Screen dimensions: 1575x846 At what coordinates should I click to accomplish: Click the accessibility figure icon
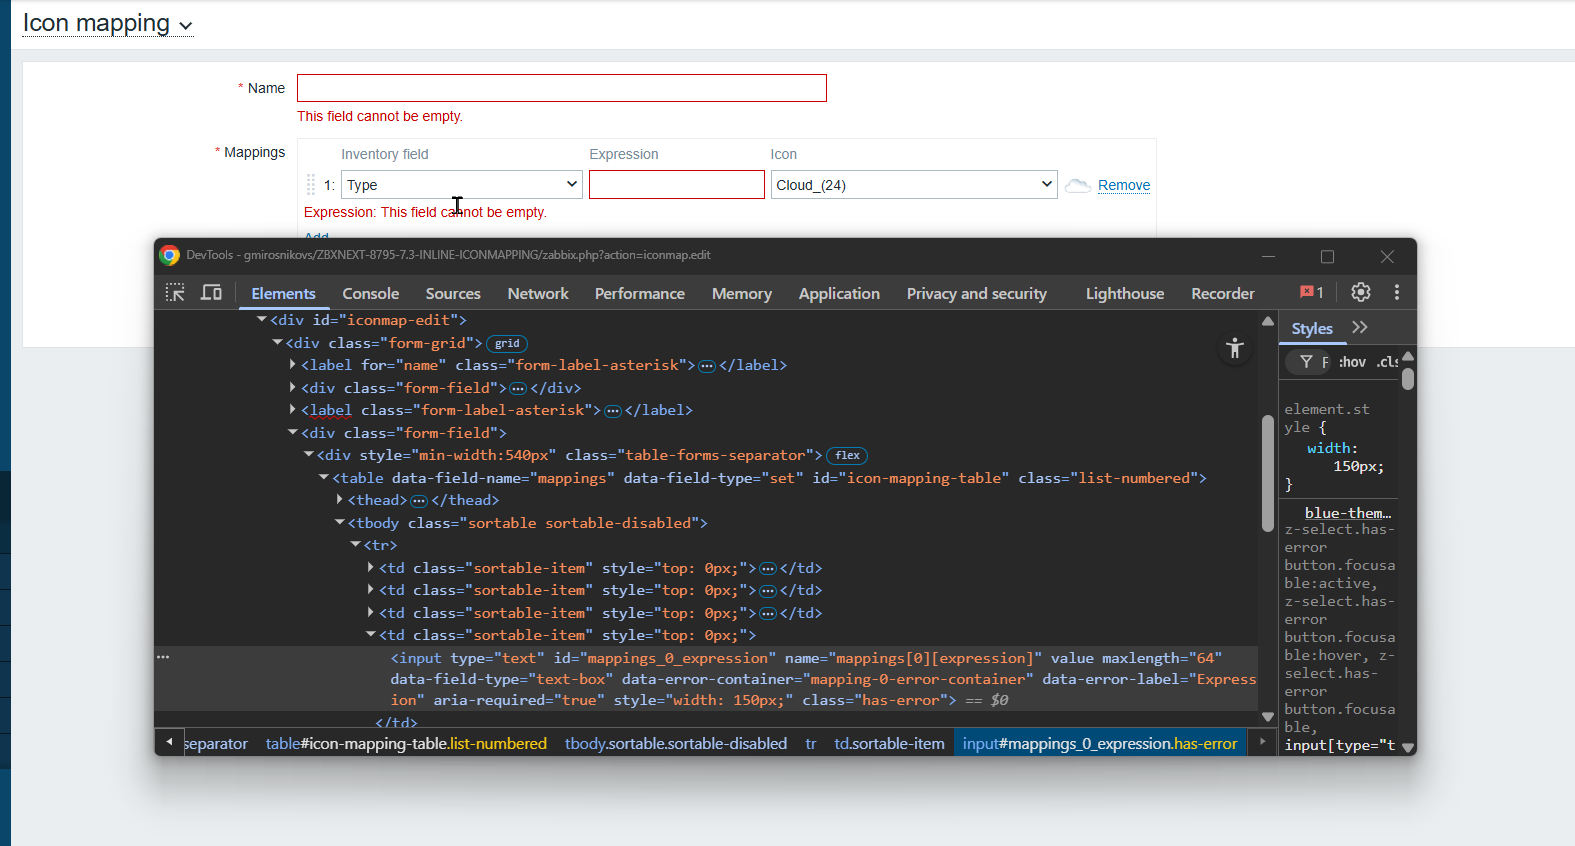pyautogui.click(x=1235, y=348)
